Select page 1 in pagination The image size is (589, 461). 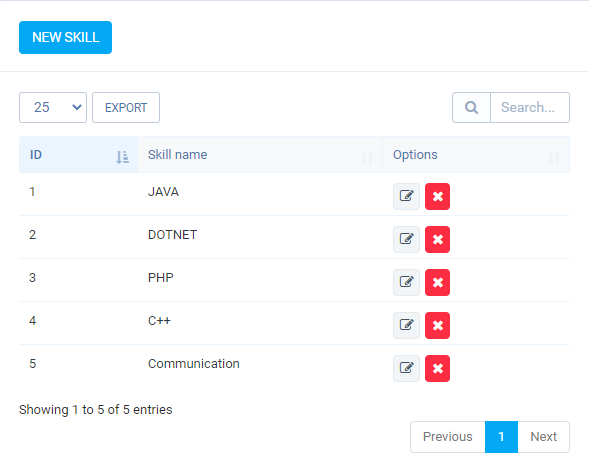point(501,437)
